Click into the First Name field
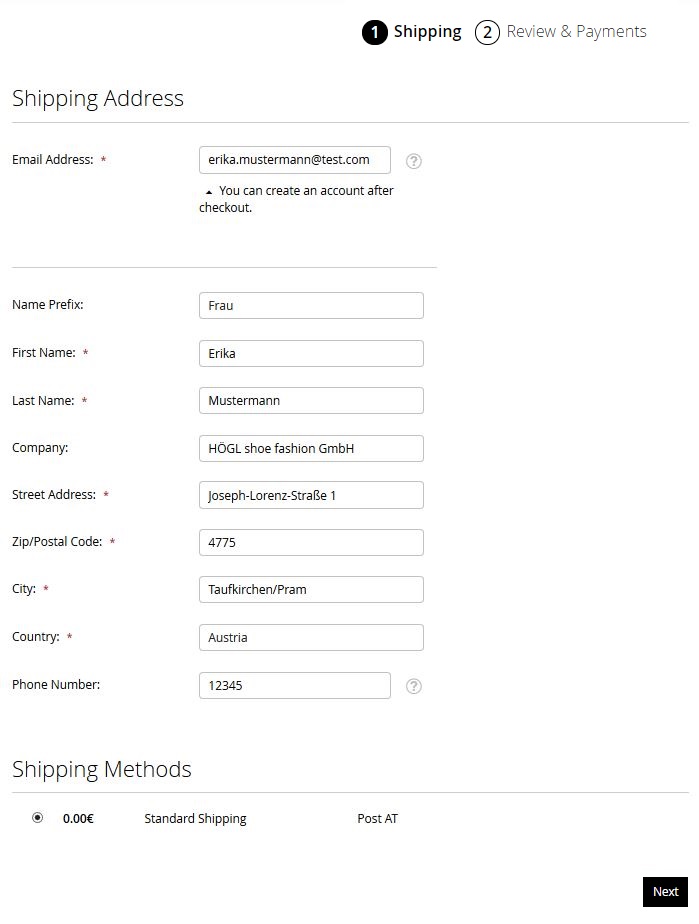The width and height of the screenshot is (699, 924). click(x=311, y=353)
